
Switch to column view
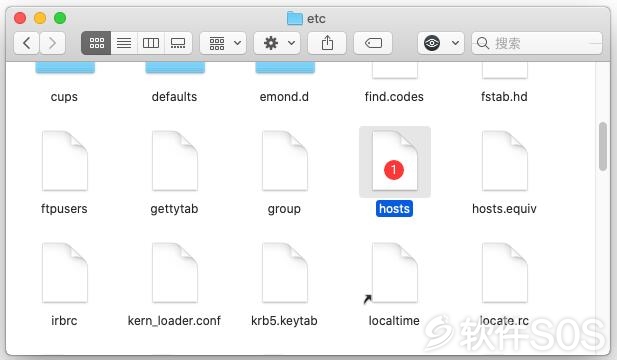pyautogui.click(x=151, y=43)
